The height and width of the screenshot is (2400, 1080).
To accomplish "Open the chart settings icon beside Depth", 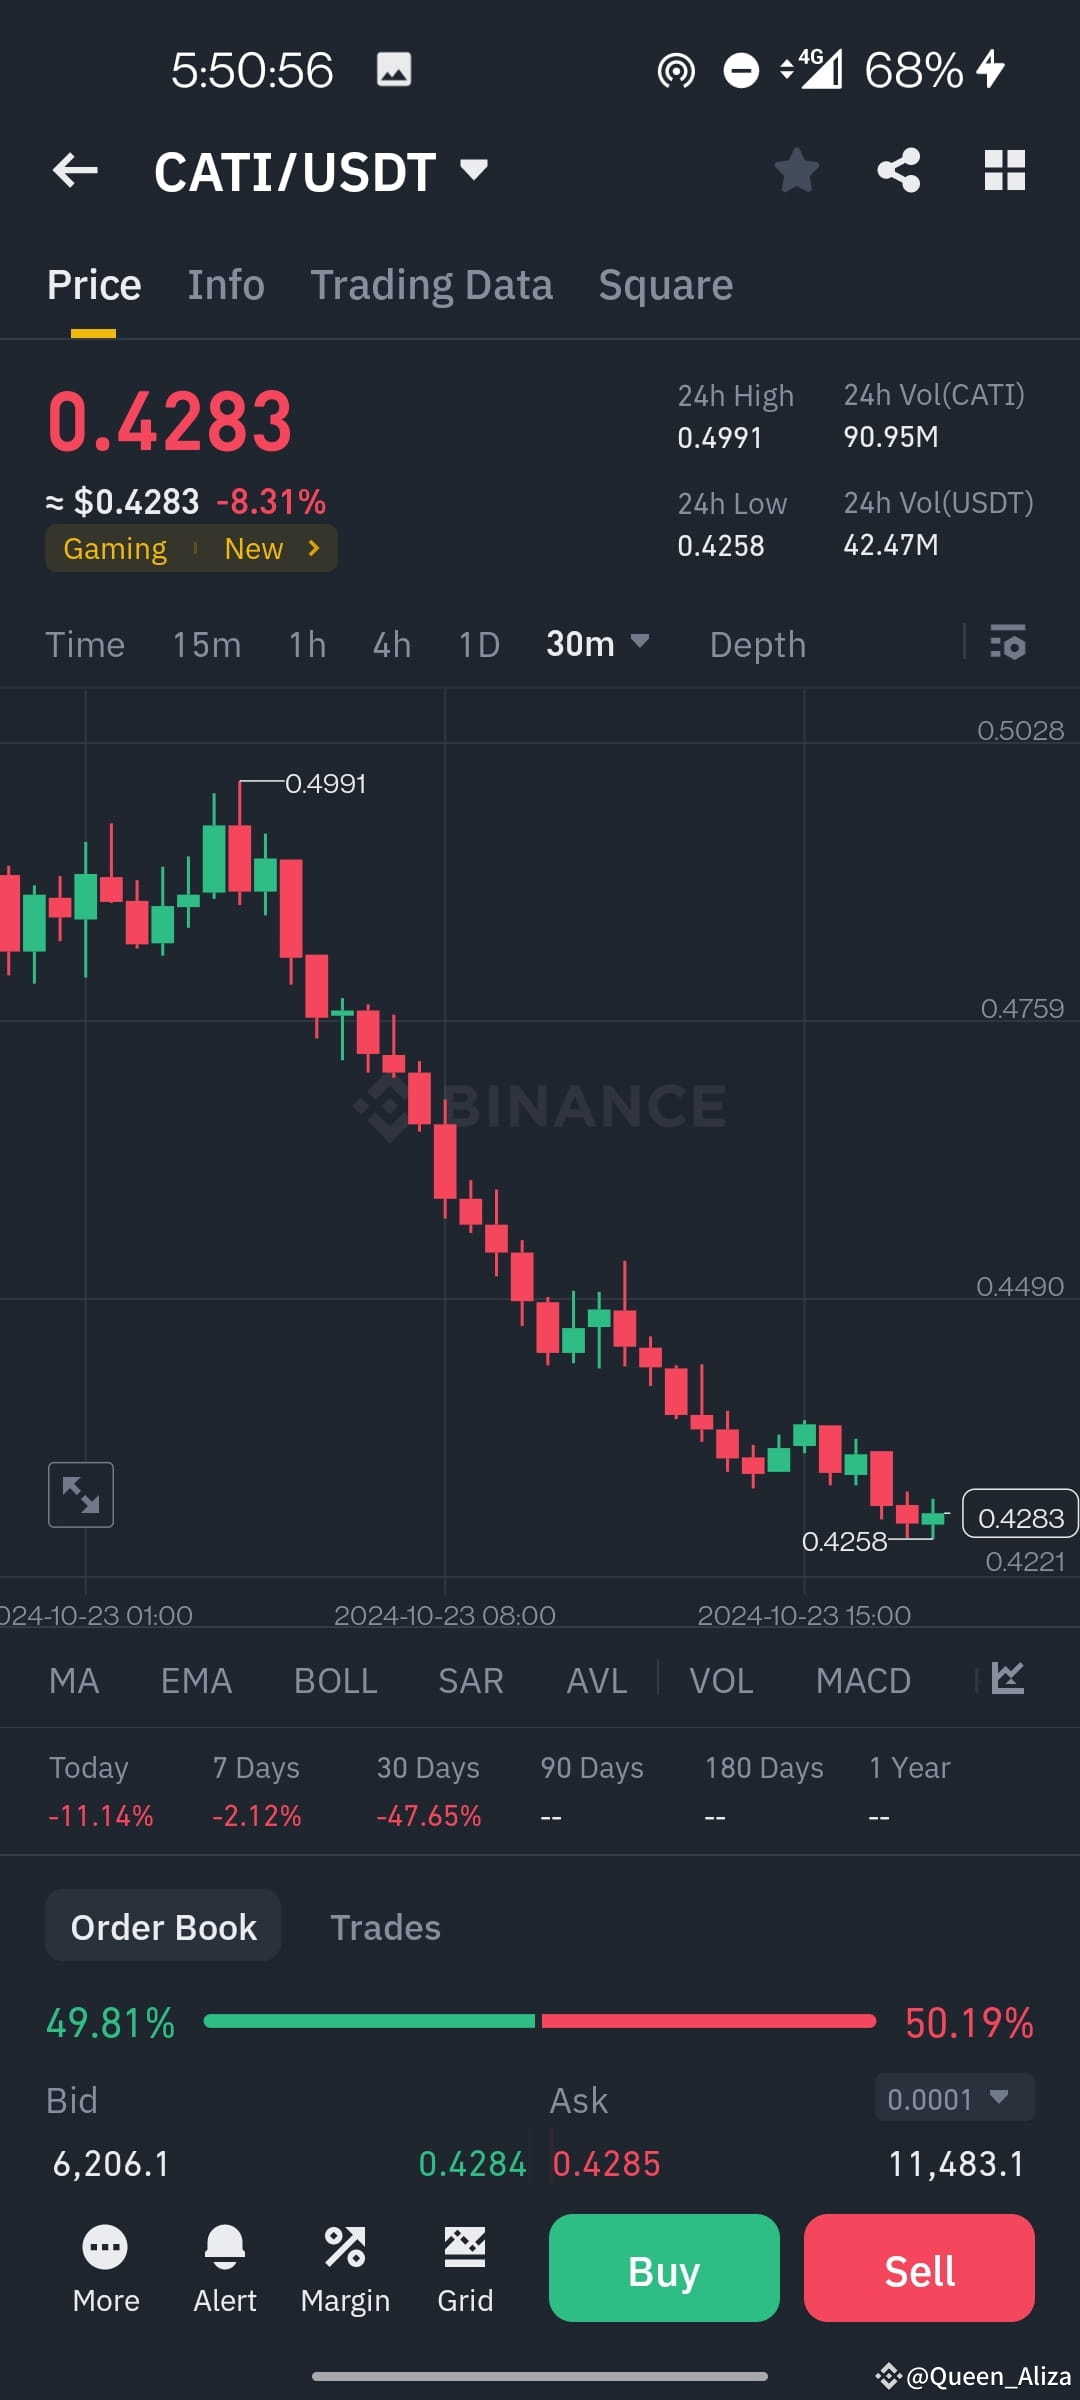I will coord(1008,644).
